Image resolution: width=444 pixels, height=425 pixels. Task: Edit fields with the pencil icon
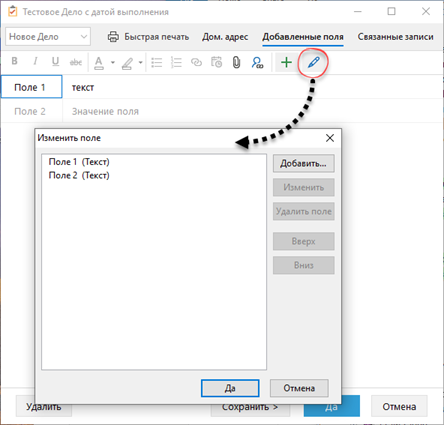(x=313, y=62)
